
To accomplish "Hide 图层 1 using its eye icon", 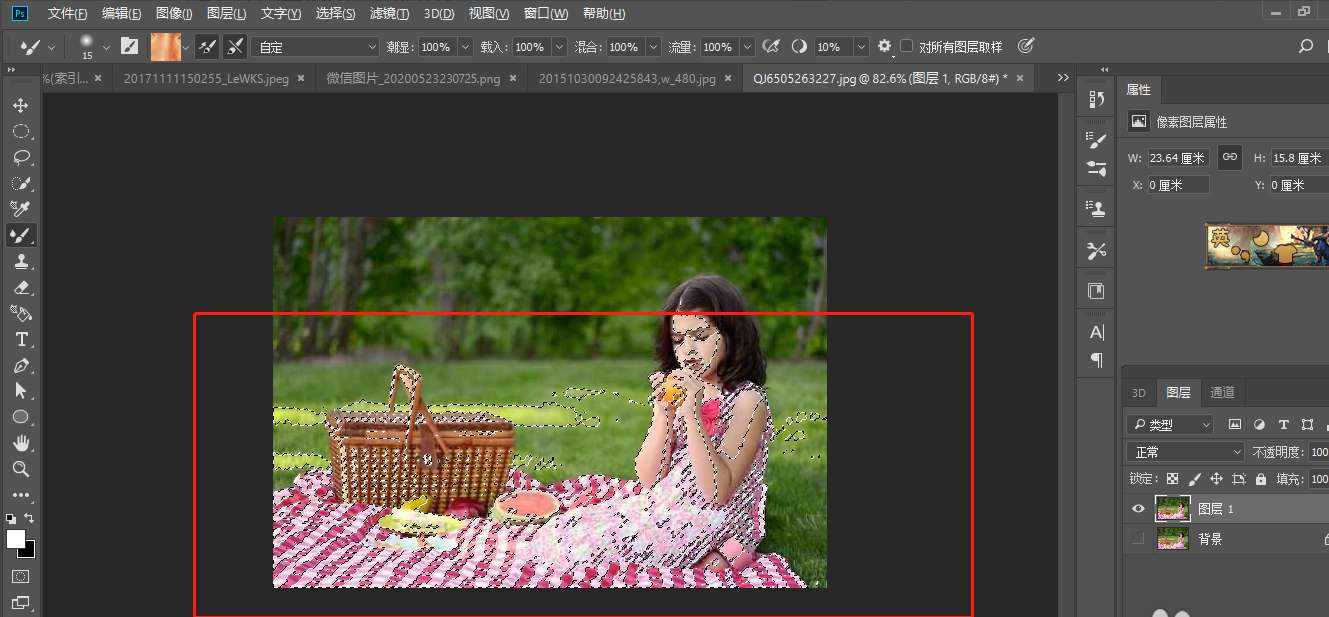I will (x=1137, y=509).
